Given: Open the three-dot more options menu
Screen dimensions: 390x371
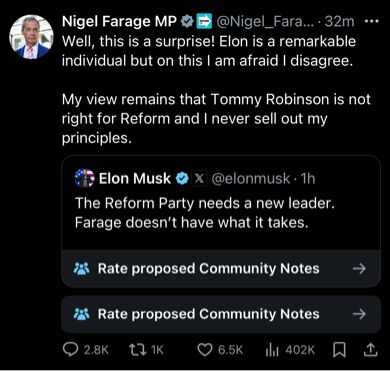Looking at the screenshot, I should click(x=372, y=21).
